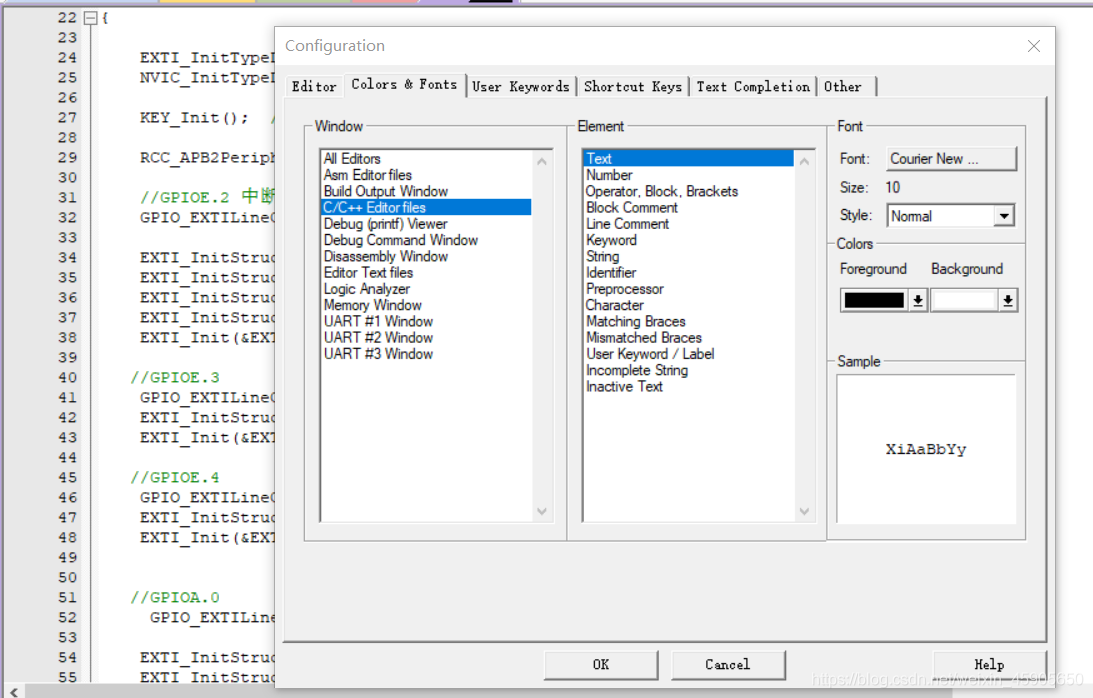The image size is (1093, 698).
Task: Select the Colors & Fonts tab
Action: tap(404, 84)
